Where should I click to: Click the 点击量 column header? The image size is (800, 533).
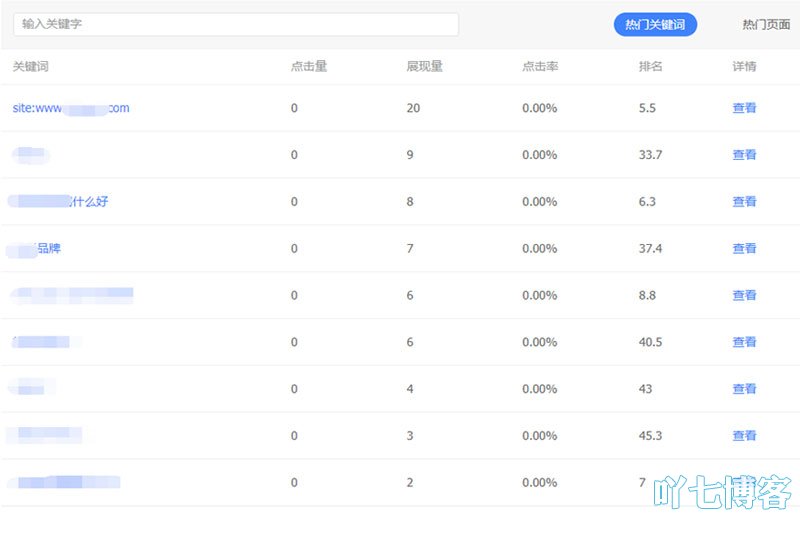point(309,66)
